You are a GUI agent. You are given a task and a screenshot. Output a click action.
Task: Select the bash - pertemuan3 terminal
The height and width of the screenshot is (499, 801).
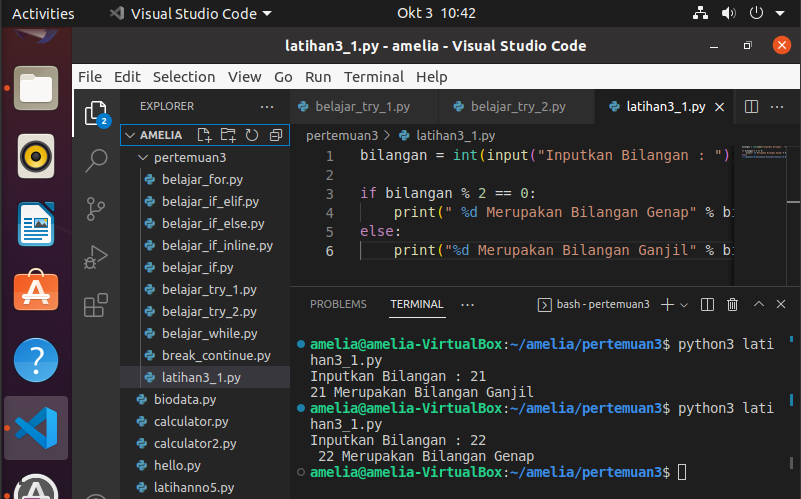594,304
